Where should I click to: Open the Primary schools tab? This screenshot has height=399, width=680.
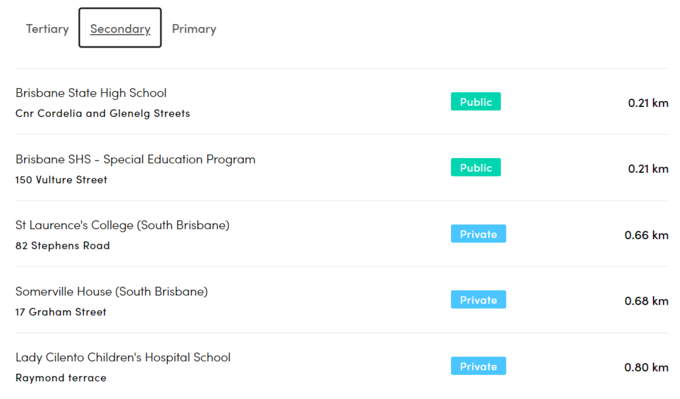(194, 29)
